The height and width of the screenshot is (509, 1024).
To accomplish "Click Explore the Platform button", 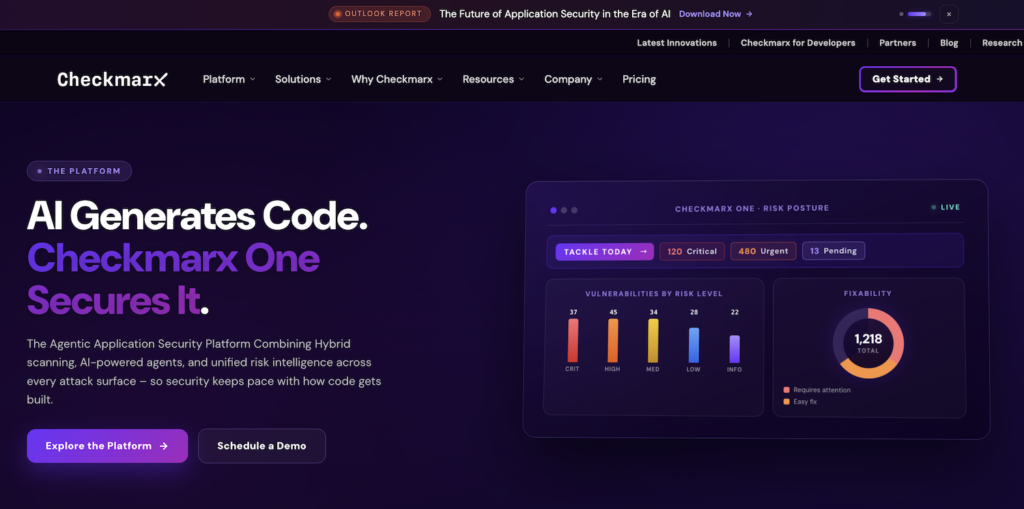I will tap(107, 446).
